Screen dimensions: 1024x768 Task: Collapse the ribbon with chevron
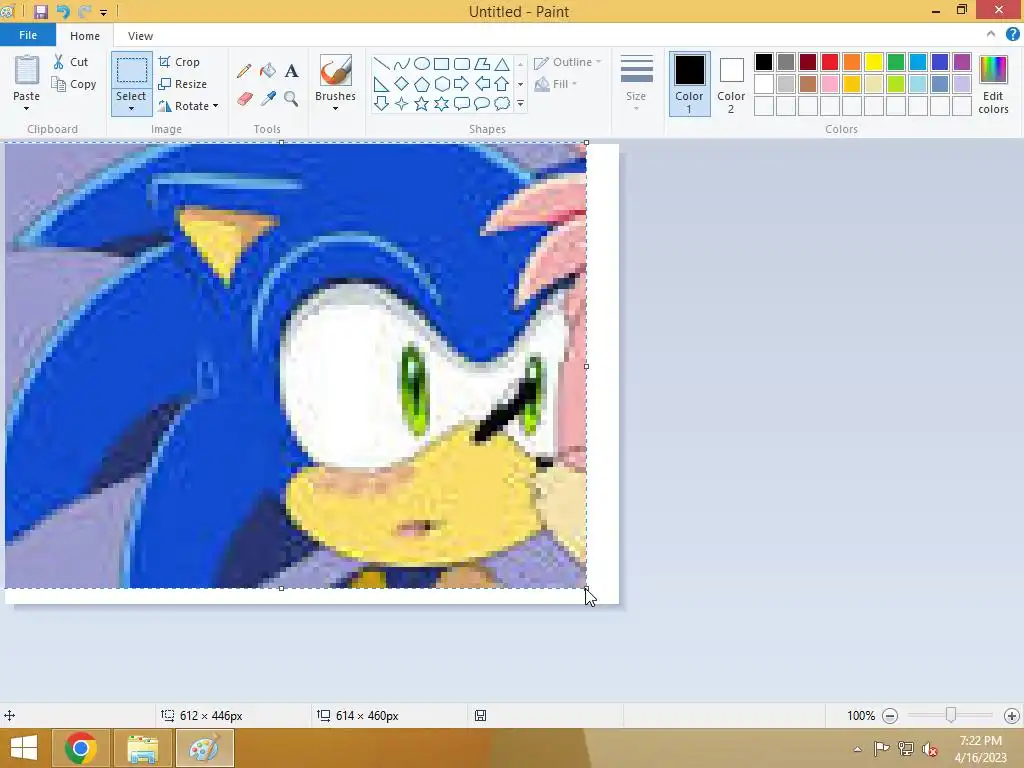[x=991, y=35]
